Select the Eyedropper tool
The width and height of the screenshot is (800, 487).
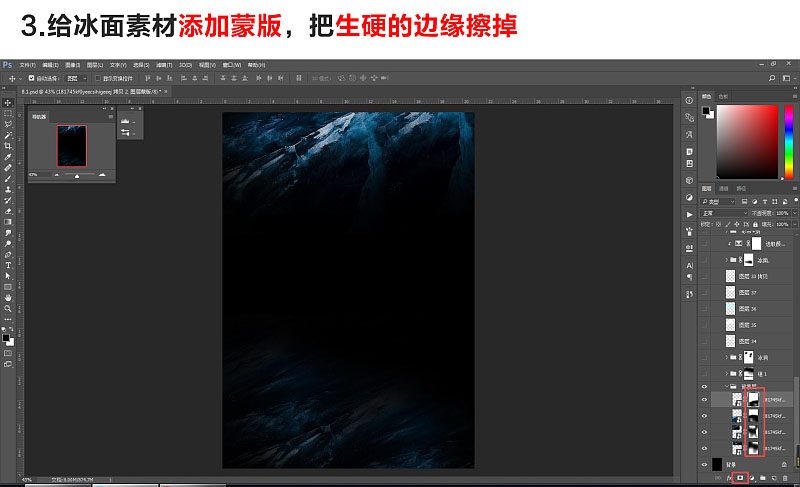[8, 157]
